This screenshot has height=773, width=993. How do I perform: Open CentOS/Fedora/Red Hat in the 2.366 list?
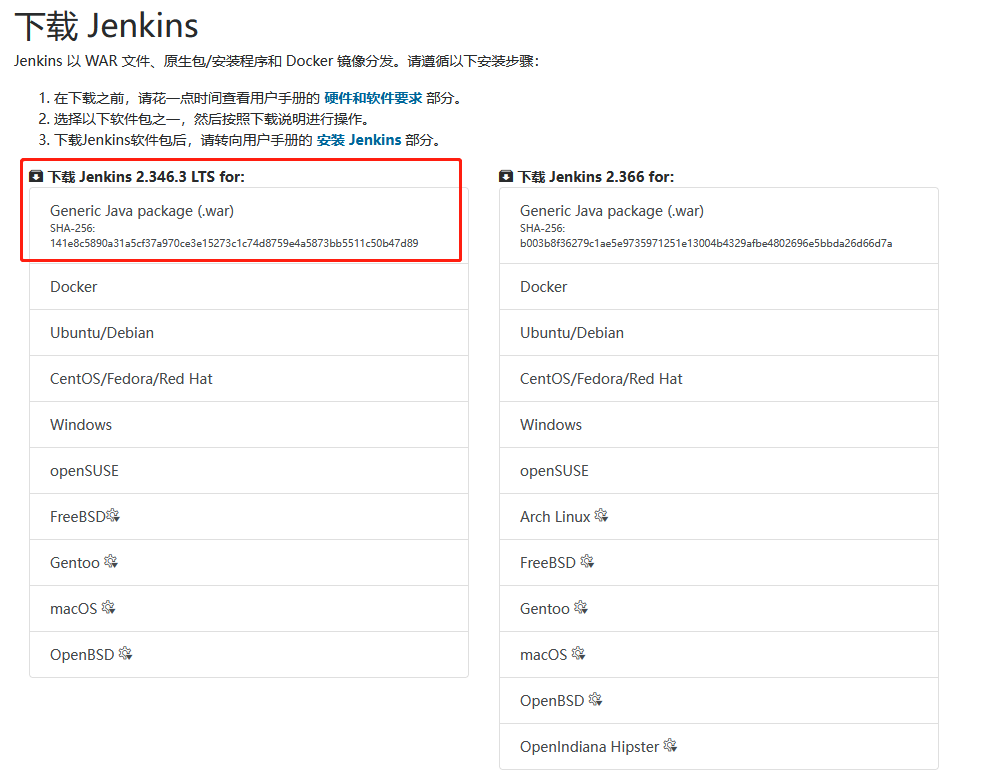click(x=719, y=379)
